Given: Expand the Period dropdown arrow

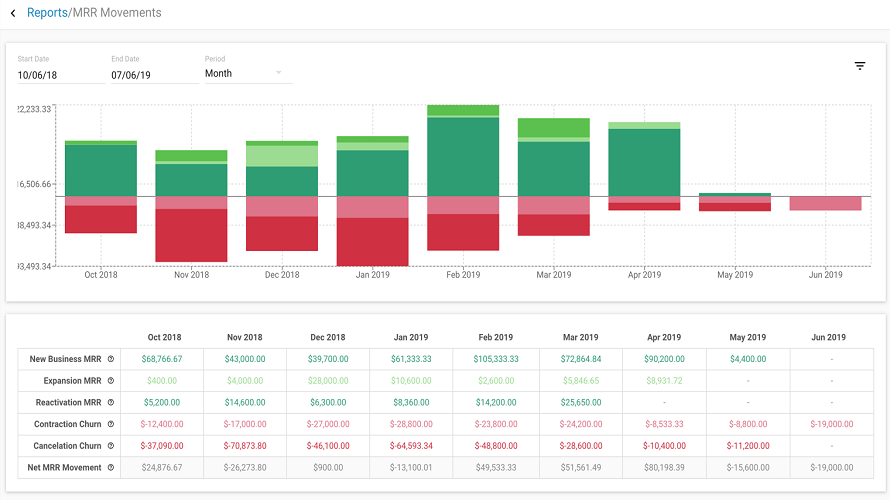Looking at the screenshot, I should [278, 73].
